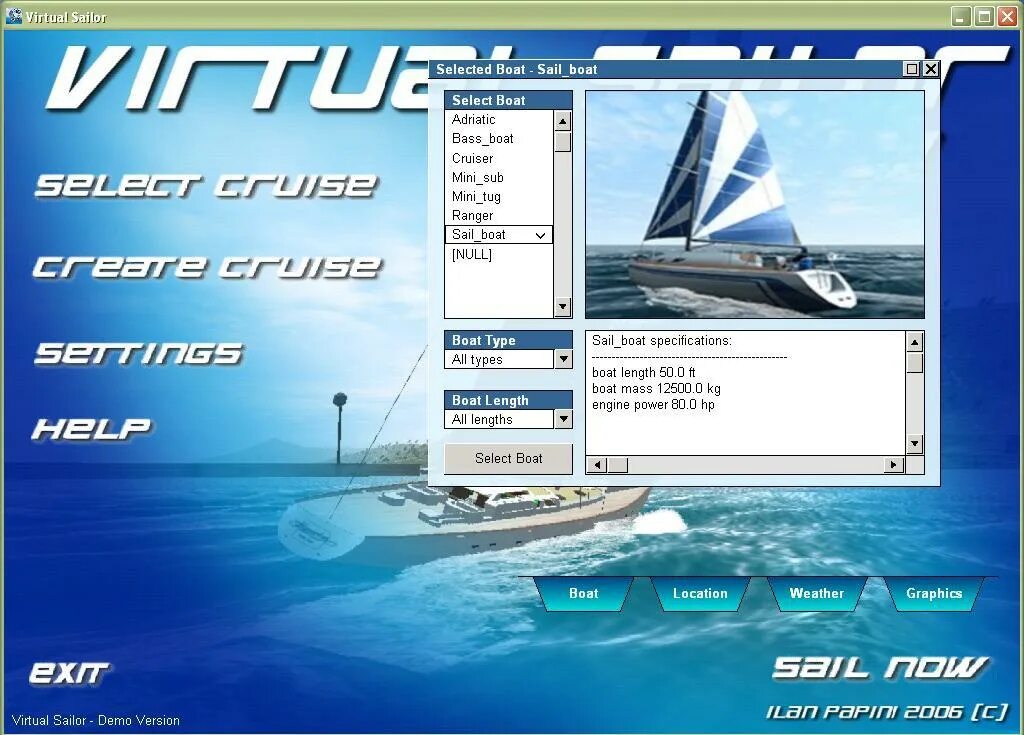Click specifications horizontal scrollbar thumb
This screenshot has height=735, width=1024.
click(618, 465)
